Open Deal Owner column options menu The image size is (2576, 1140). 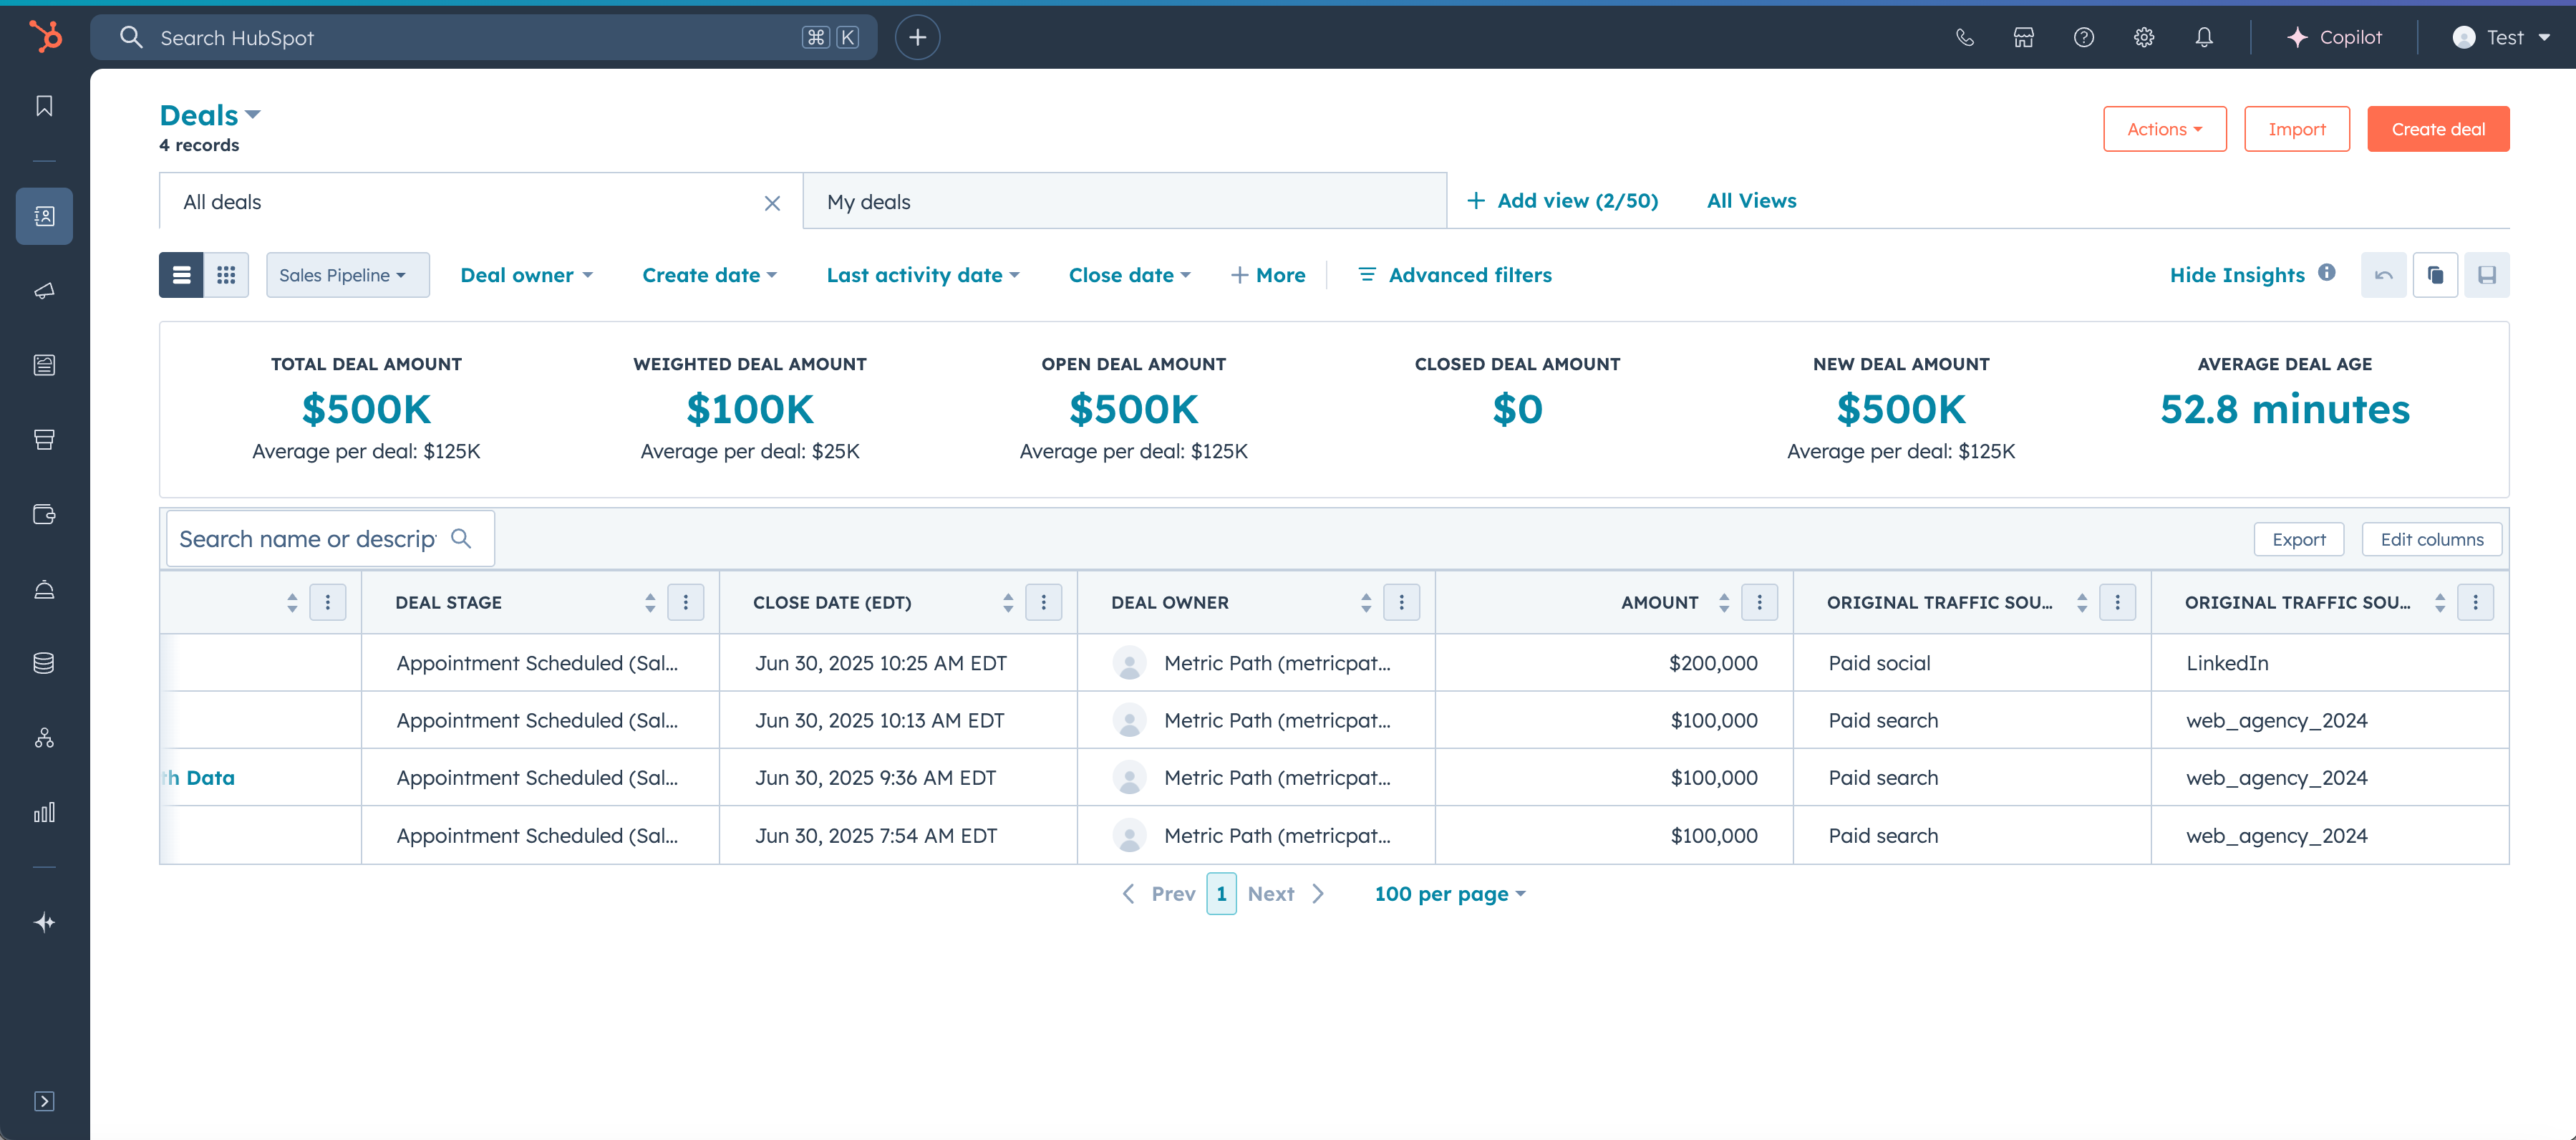tap(1402, 602)
